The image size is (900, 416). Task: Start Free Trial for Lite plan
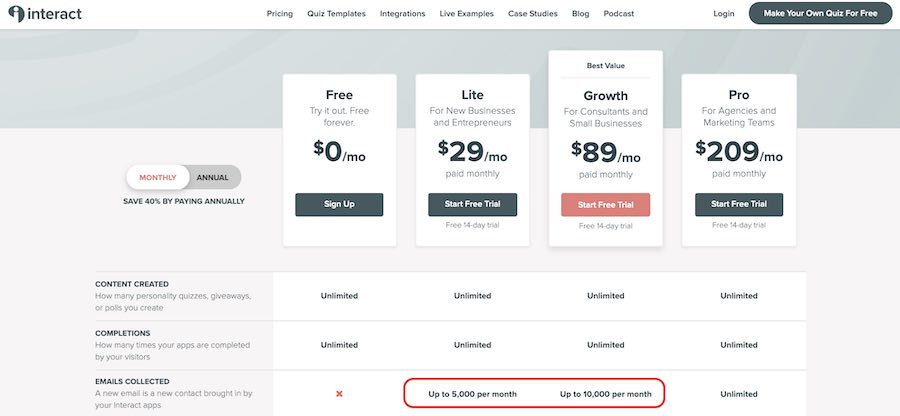(472, 204)
